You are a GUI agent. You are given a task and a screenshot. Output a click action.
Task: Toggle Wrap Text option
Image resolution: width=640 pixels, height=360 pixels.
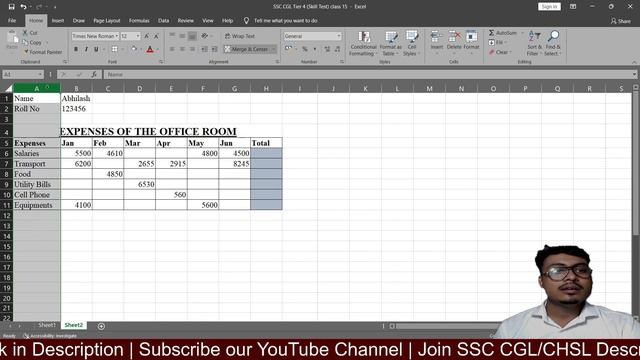point(240,36)
